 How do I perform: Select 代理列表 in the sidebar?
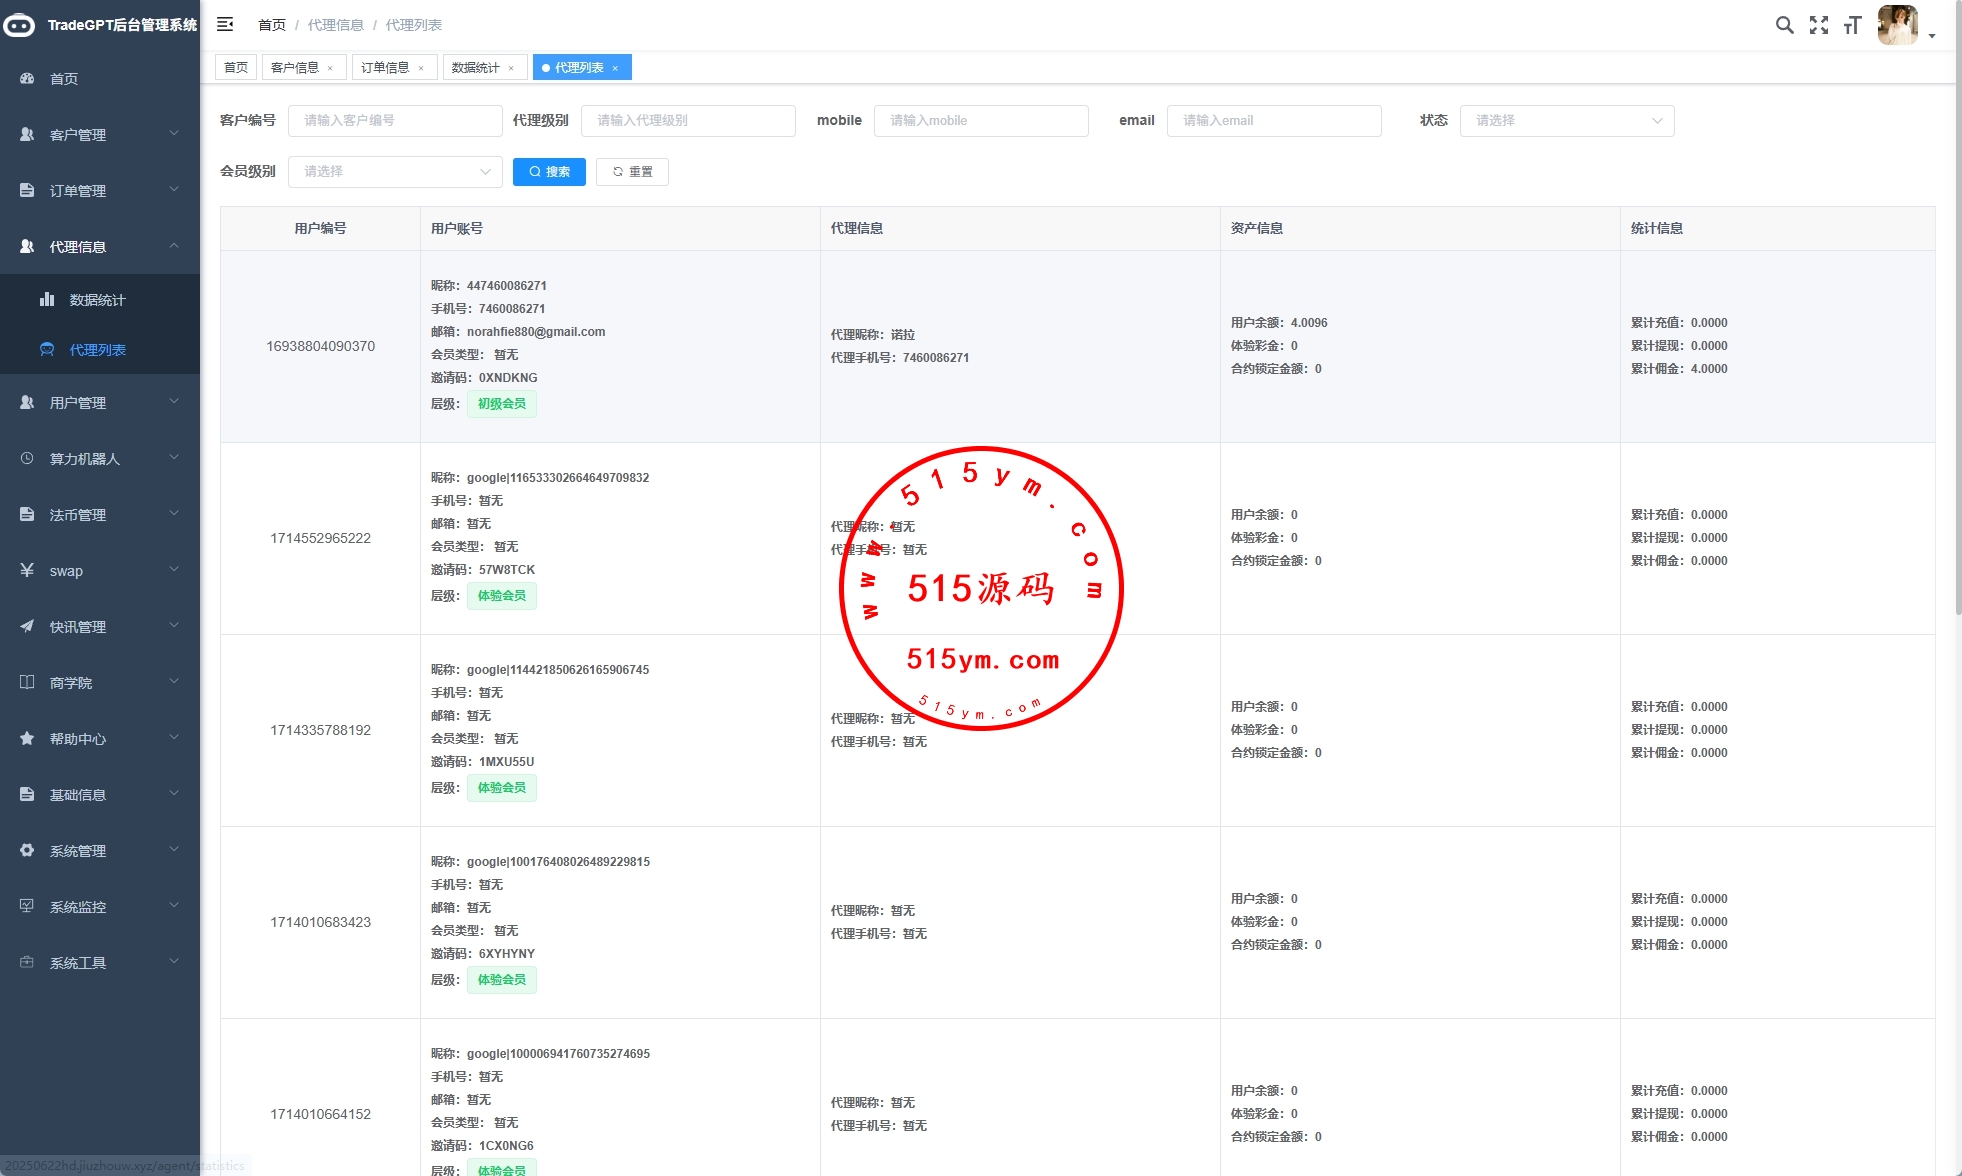coord(97,350)
